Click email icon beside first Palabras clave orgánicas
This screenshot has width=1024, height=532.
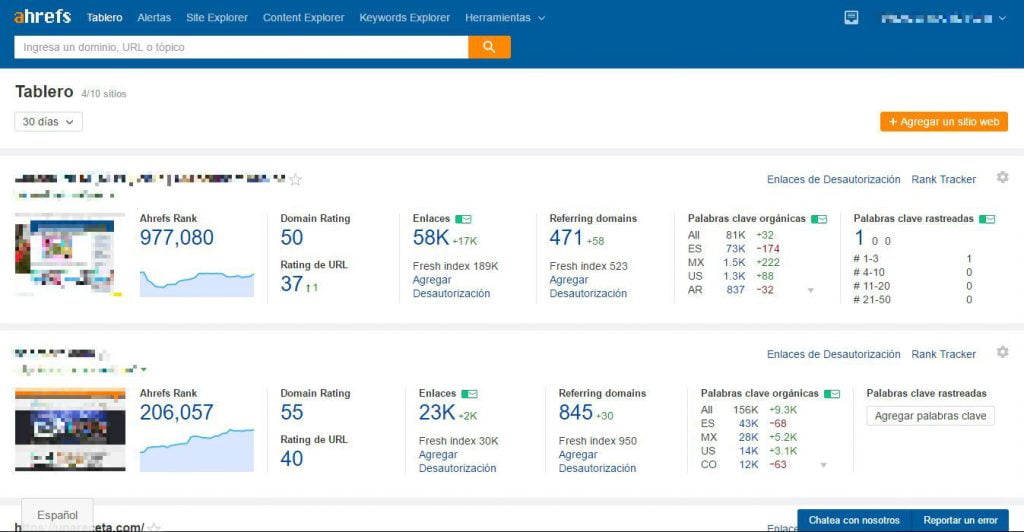coord(819,219)
